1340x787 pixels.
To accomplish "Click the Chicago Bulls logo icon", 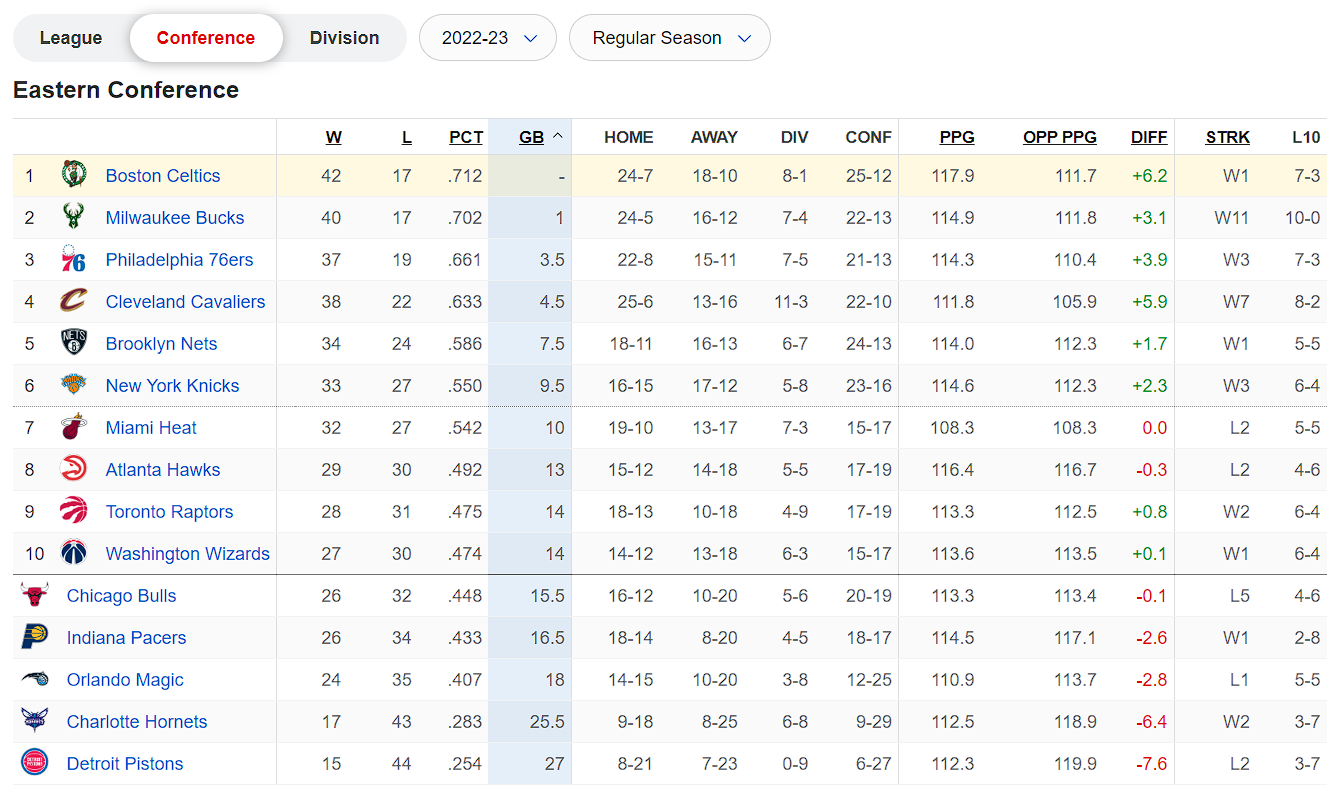I will 35,595.
